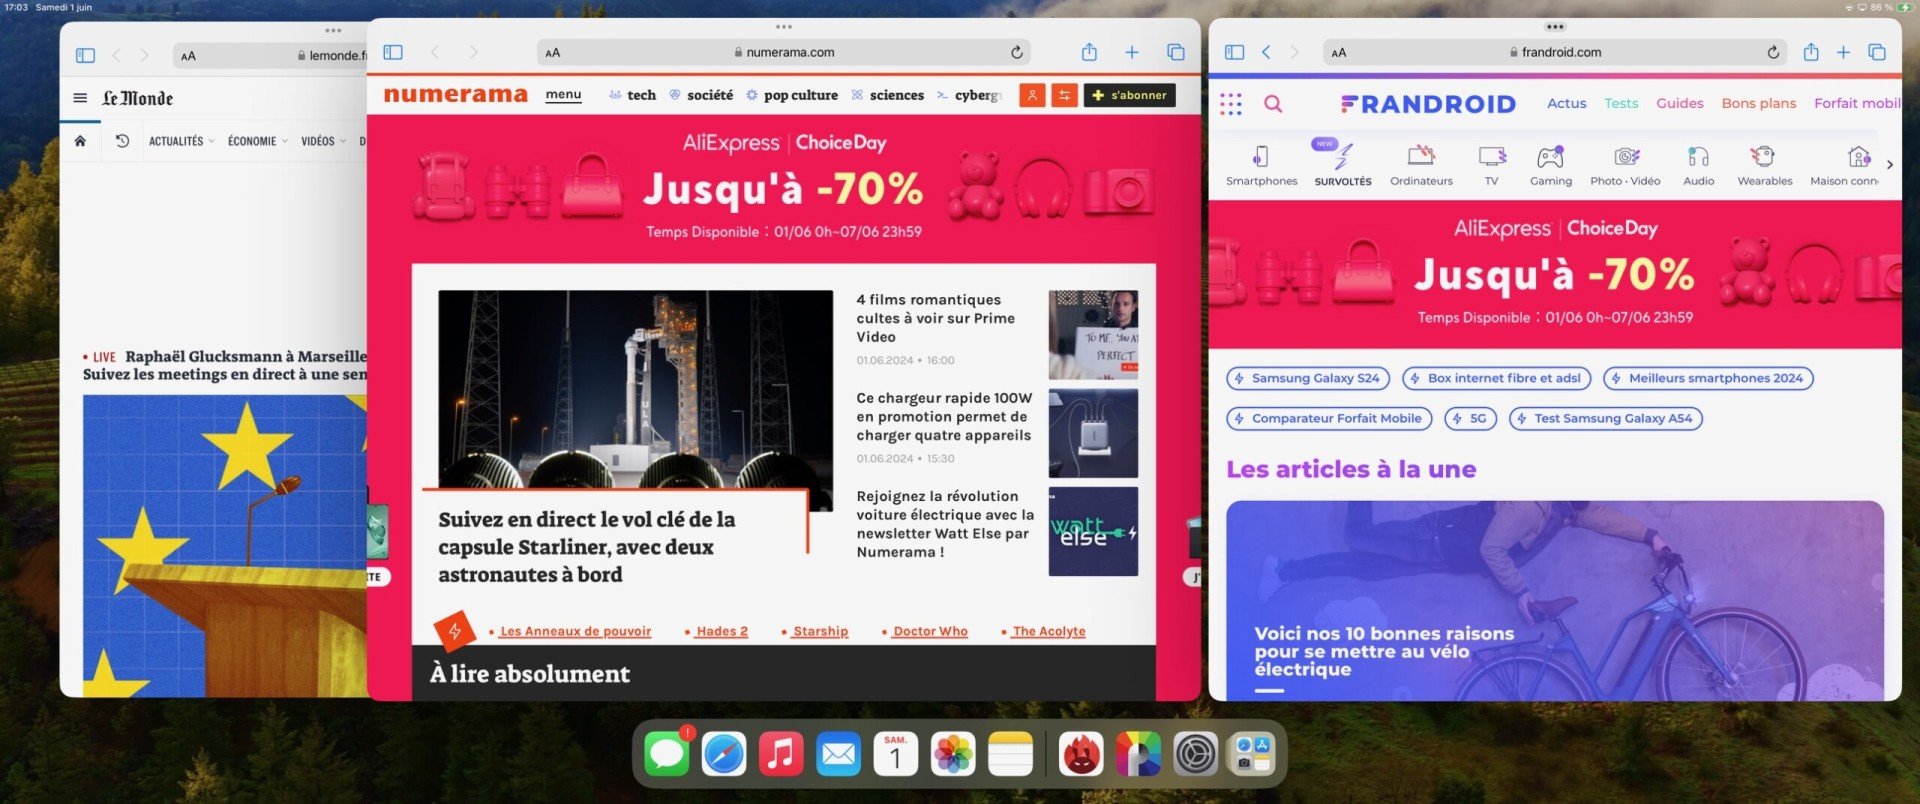The width and height of the screenshot is (1920, 804).
Task: Open the sciences section on numerama
Action: point(887,95)
